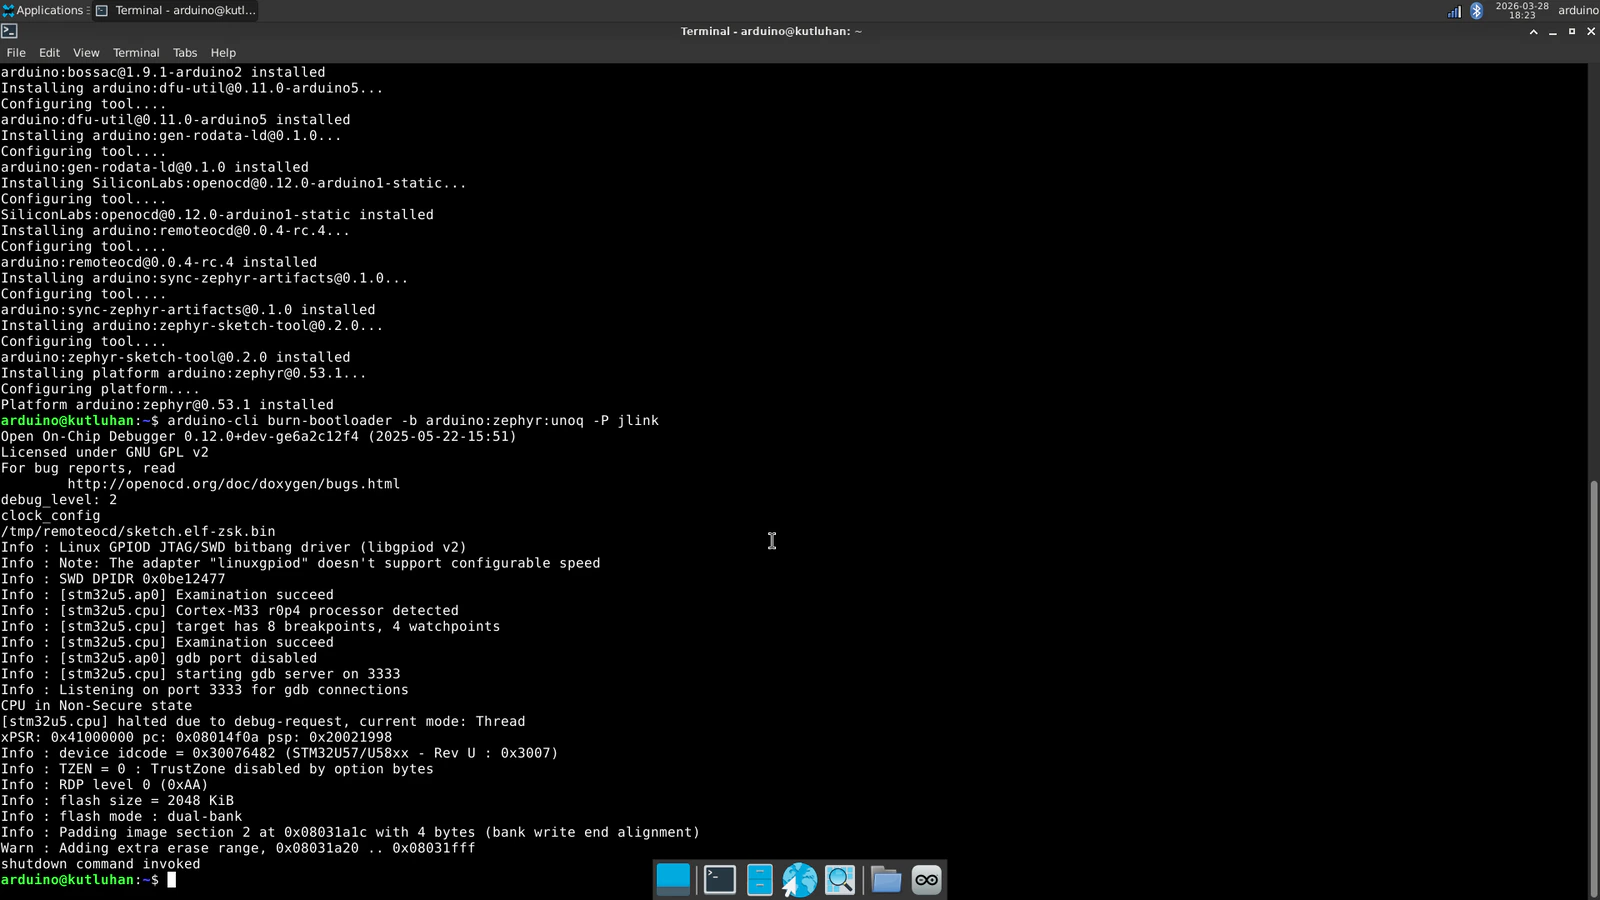Image resolution: width=1600 pixels, height=900 pixels.
Task: Click the "shutdown command invoked" line
Action: pos(100,864)
